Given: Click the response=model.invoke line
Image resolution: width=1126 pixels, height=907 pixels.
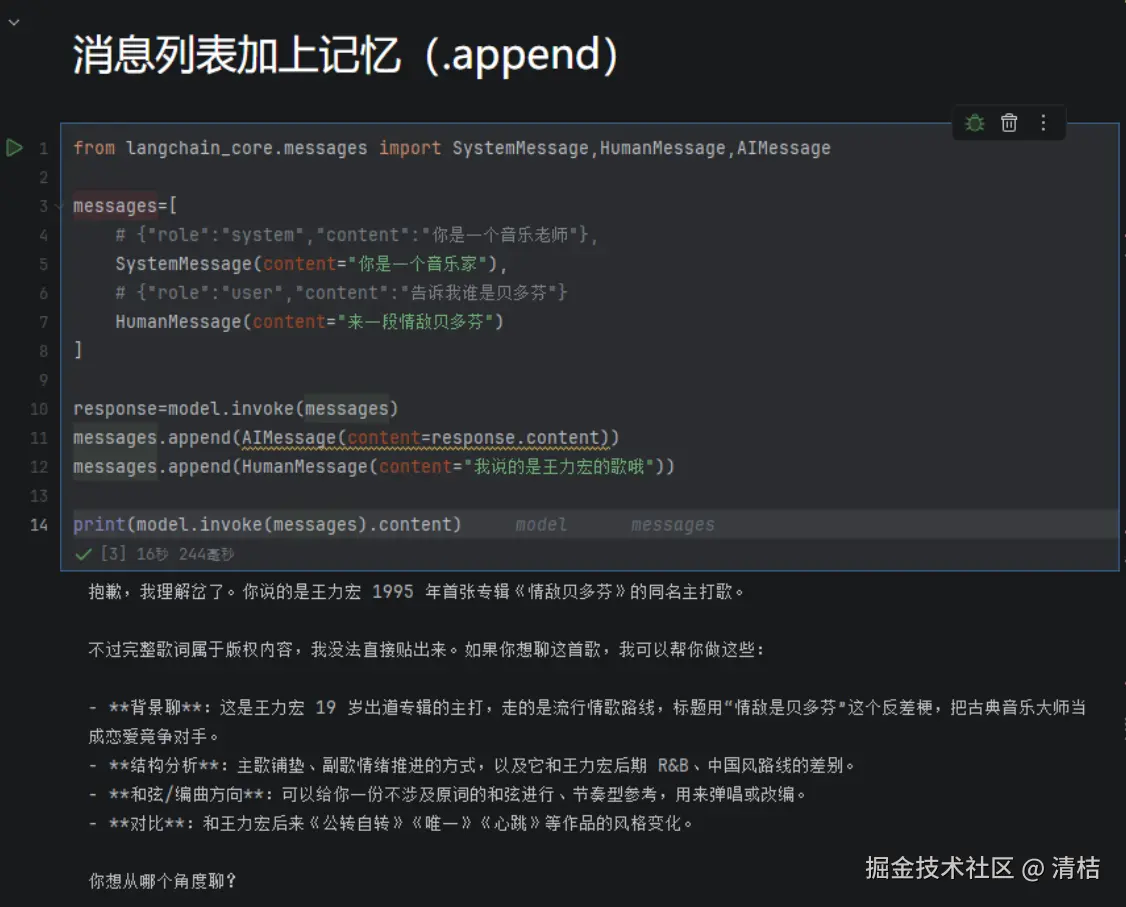Looking at the screenshot, I should coord(236,409).
